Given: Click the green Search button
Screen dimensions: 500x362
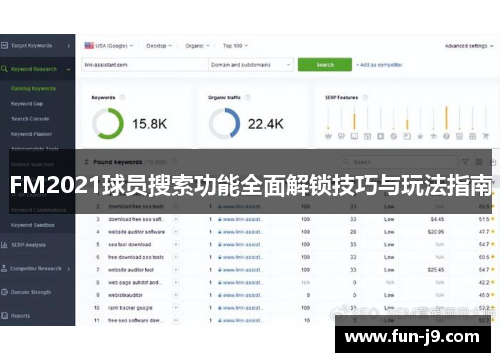Looking at the screenshot, I should [325, 65].
